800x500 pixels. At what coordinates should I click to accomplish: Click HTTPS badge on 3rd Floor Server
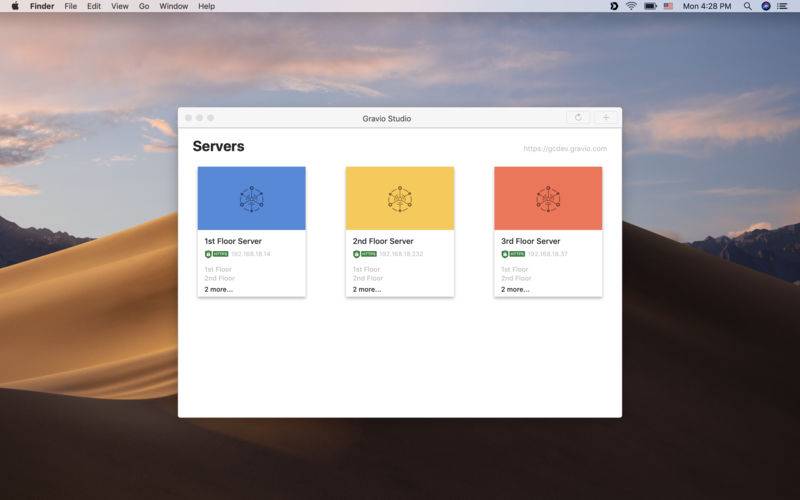(x=513, y=254)
